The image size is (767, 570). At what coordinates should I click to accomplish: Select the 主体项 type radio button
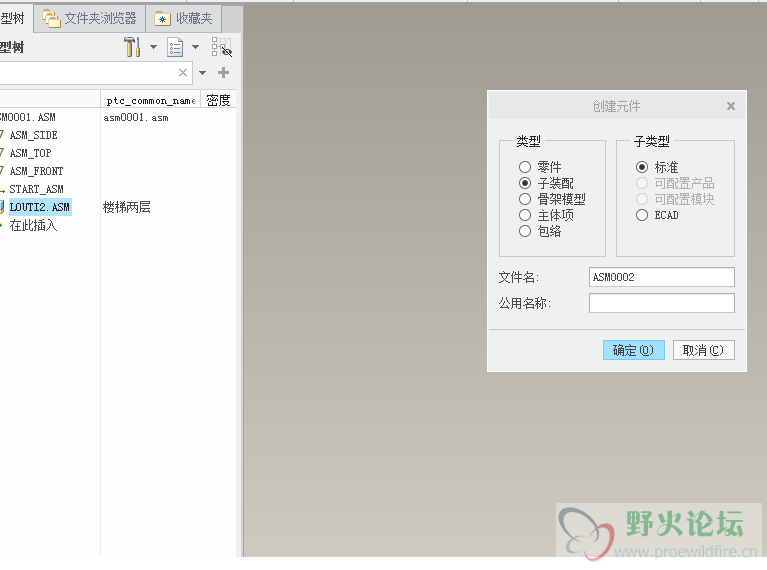(525, 215)
